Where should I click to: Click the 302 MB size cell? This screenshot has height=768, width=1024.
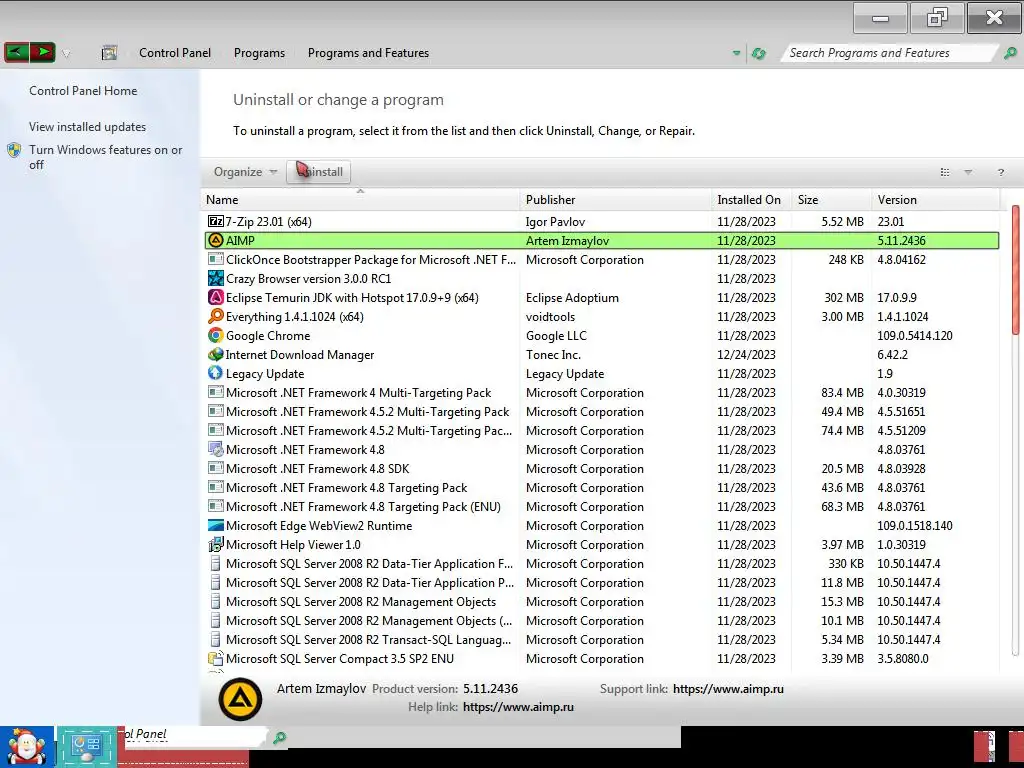[844, 297]
